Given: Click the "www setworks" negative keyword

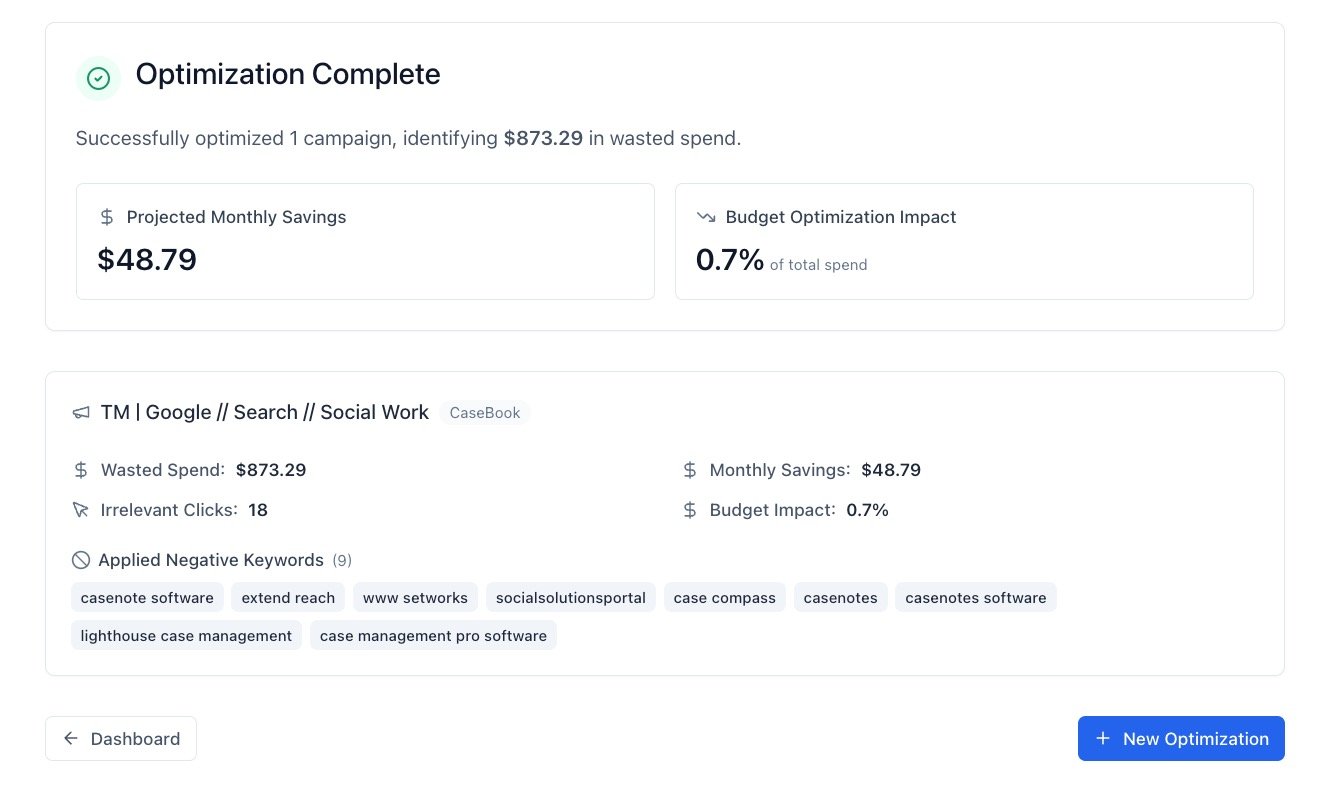Looking at the screenshot, I should coord(415,598).
